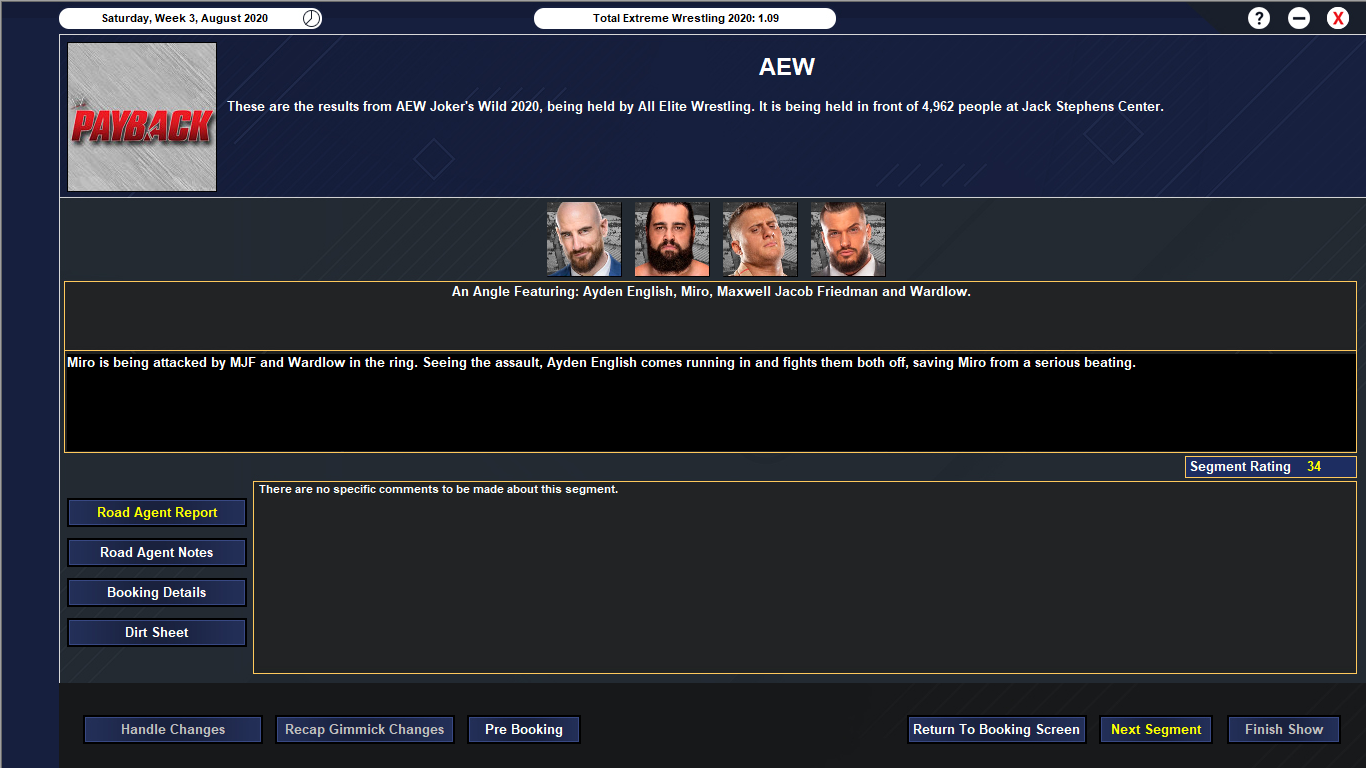Click Wardlow's portrait

[x=848, y=239]
